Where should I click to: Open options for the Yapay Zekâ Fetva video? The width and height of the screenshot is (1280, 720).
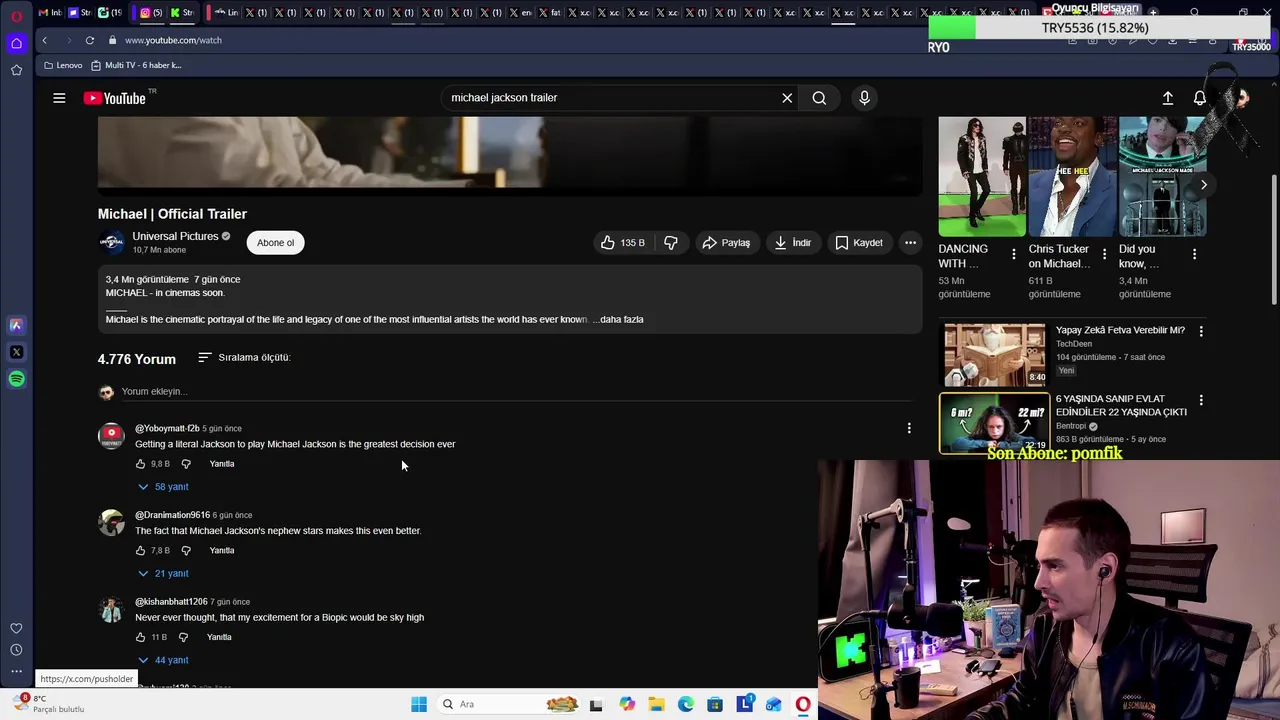pyautogui.click(x=1201, y=331)
